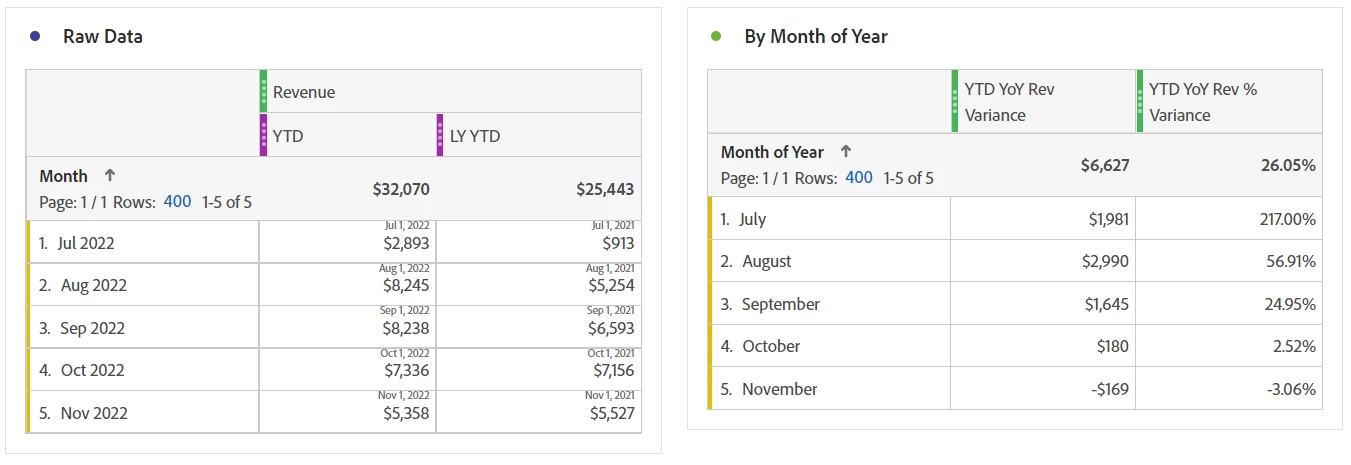Select the By Month of Year title

tap(815, 36)
